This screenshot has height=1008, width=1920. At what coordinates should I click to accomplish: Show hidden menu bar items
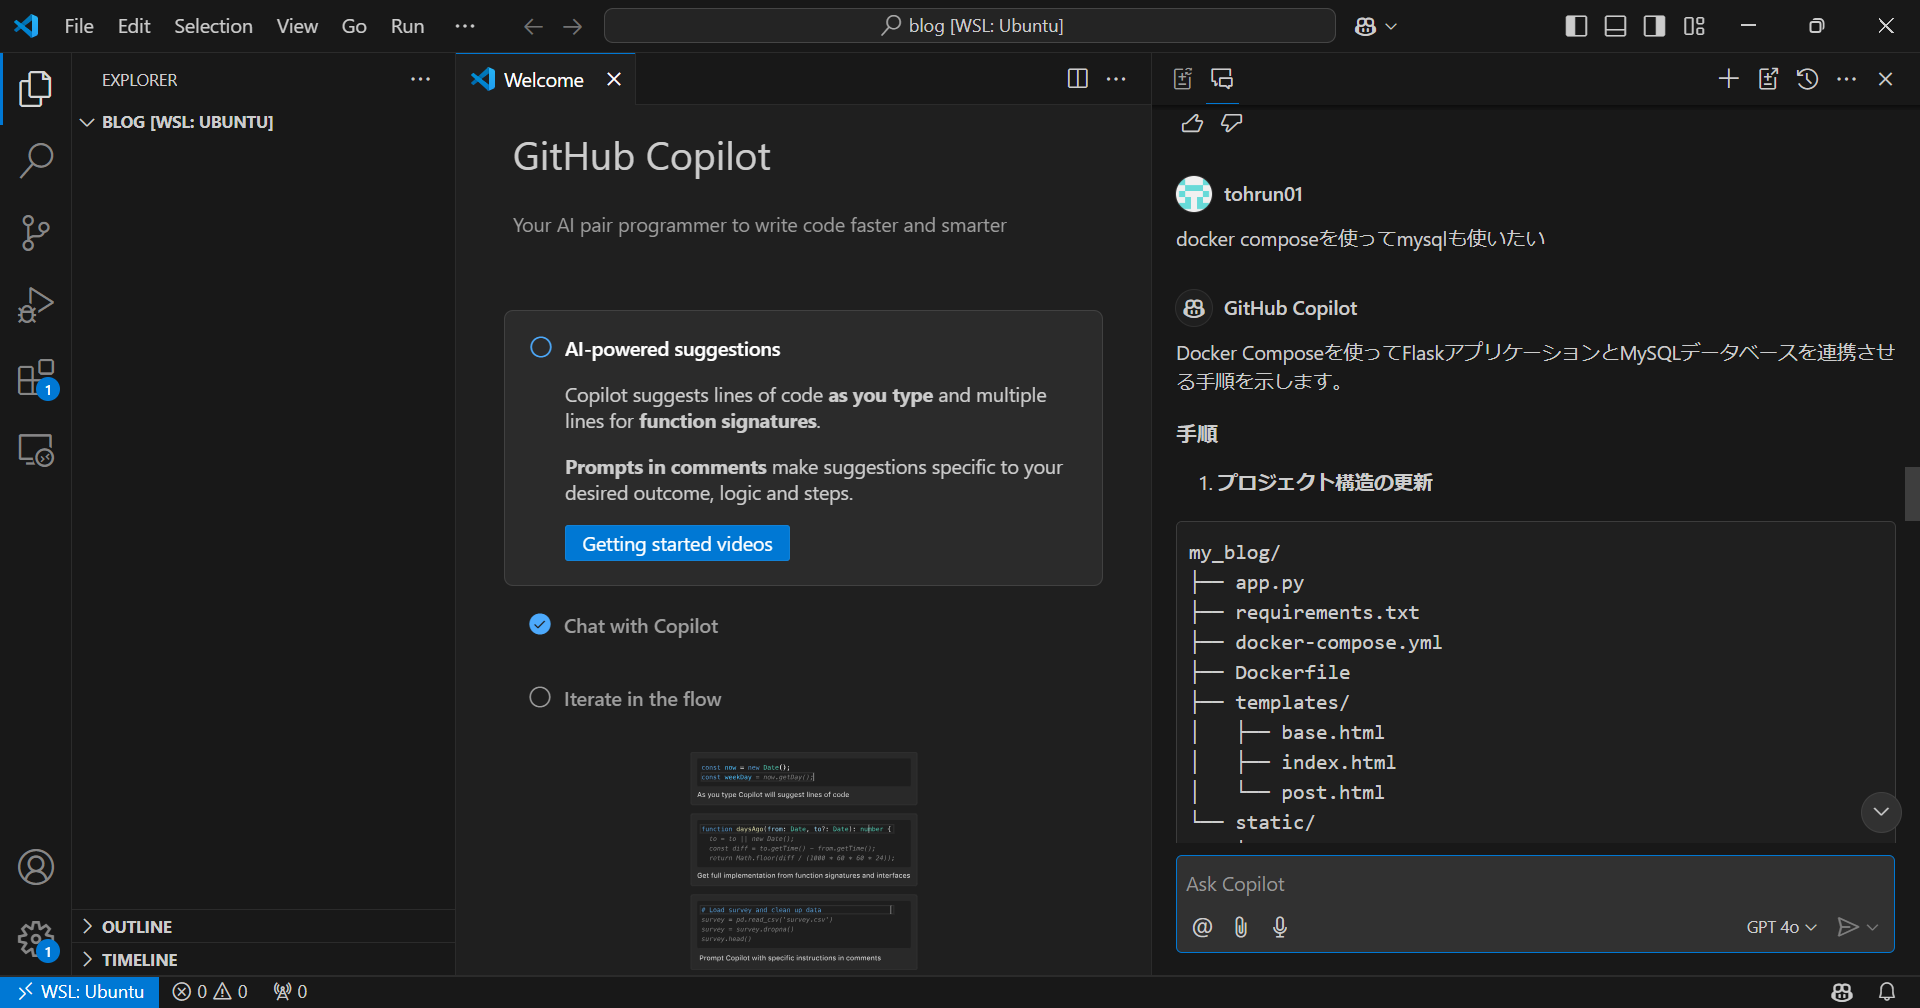tap(465, 26)
